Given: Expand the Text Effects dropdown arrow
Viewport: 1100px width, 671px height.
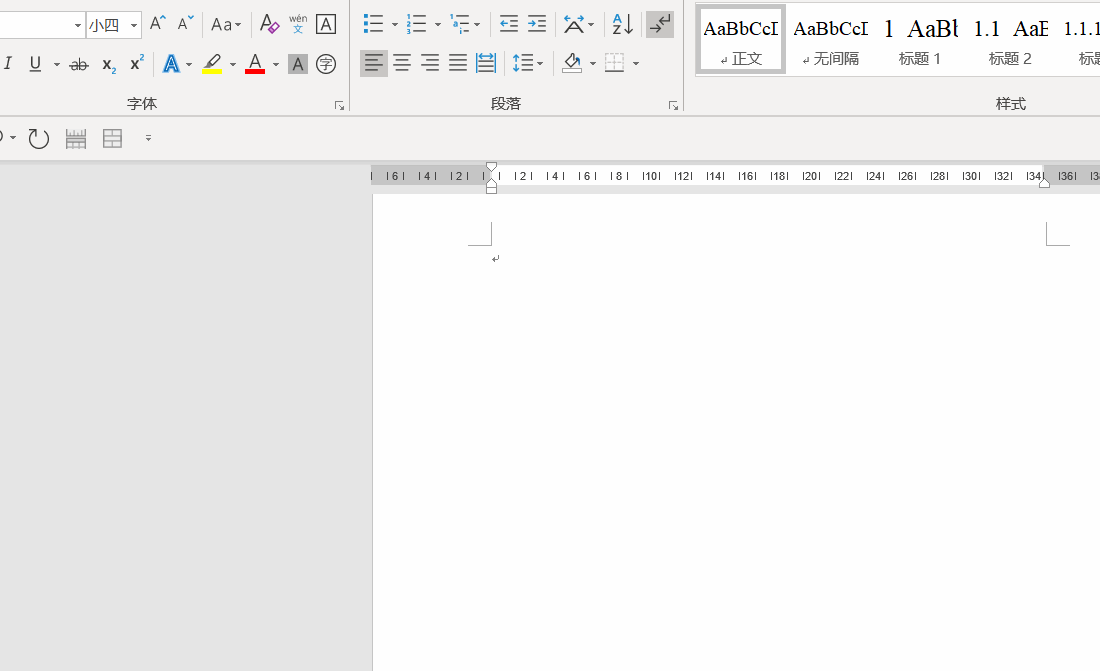Looking at the screenshot, I should 189,65.
